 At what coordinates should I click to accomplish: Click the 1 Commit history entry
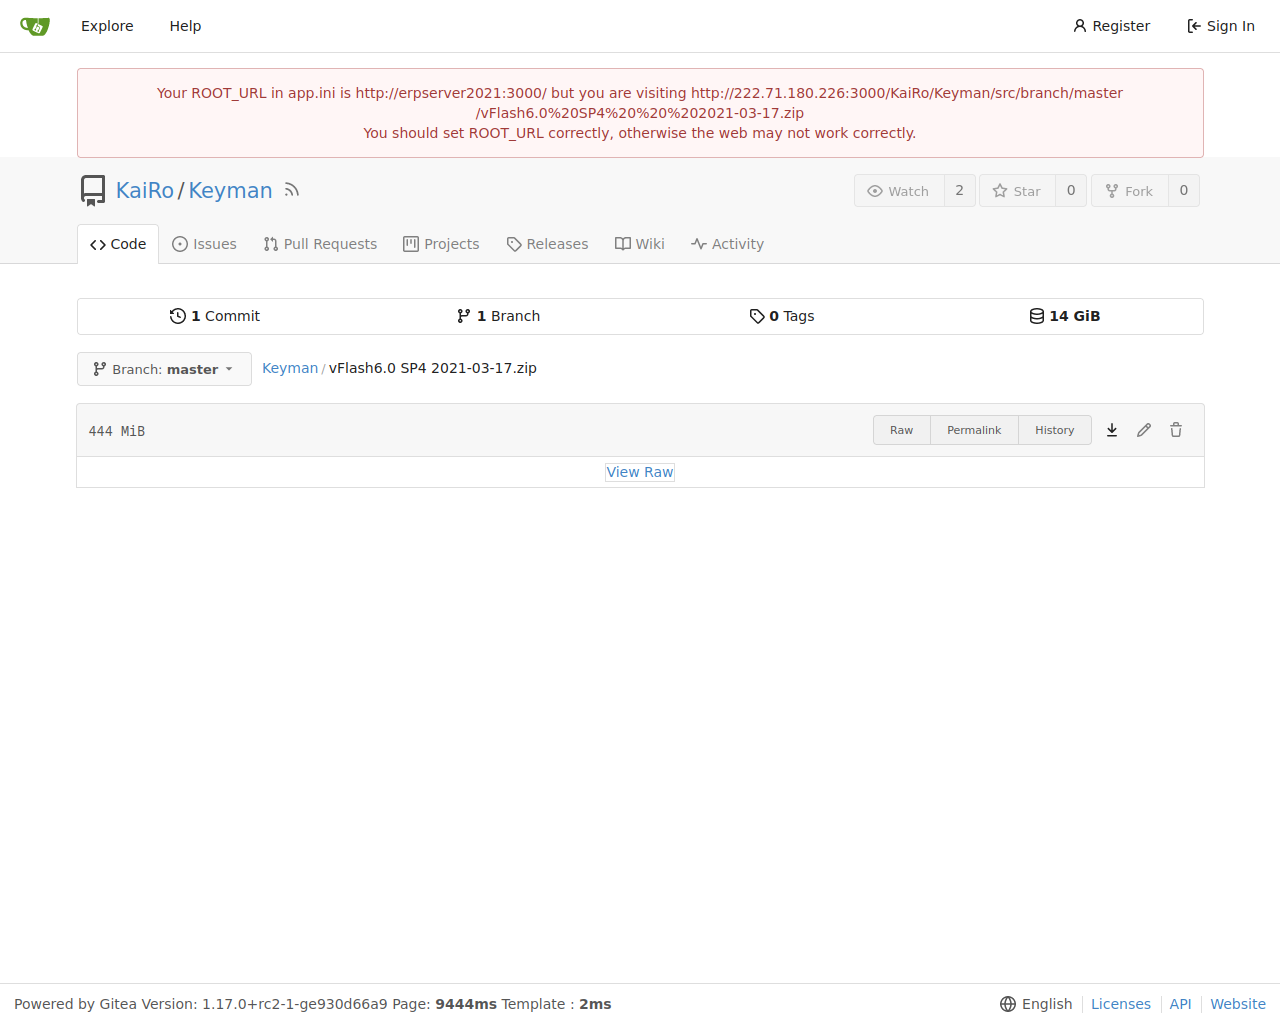[215, 316]
